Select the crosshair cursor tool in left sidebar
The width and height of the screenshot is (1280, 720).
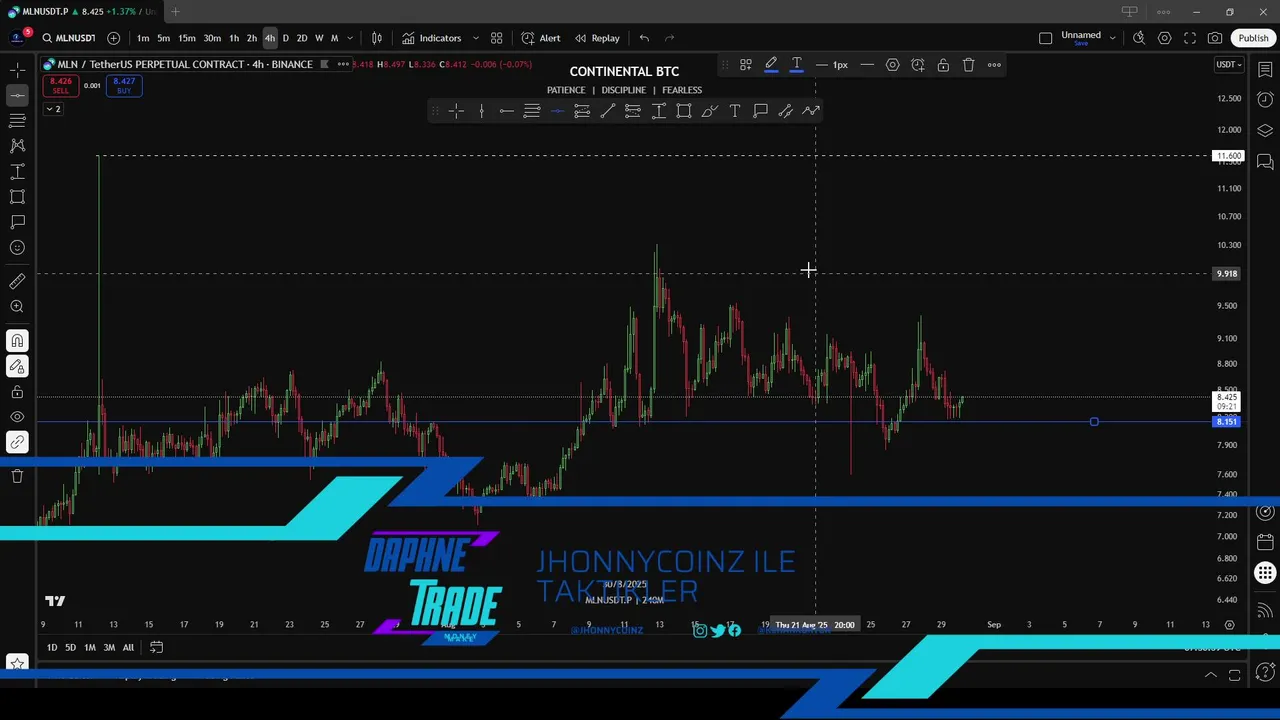[17, 71]
